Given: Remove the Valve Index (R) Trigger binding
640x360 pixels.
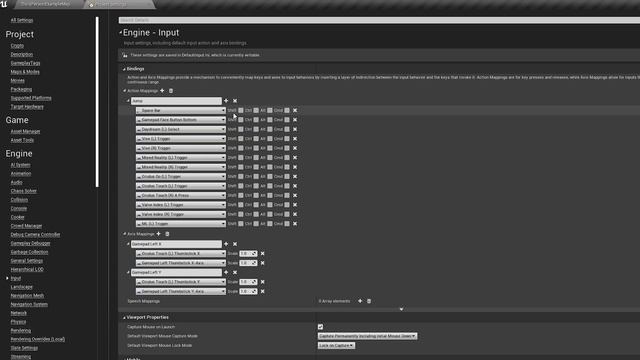Looking at the screenshot, I should point(295,214).
